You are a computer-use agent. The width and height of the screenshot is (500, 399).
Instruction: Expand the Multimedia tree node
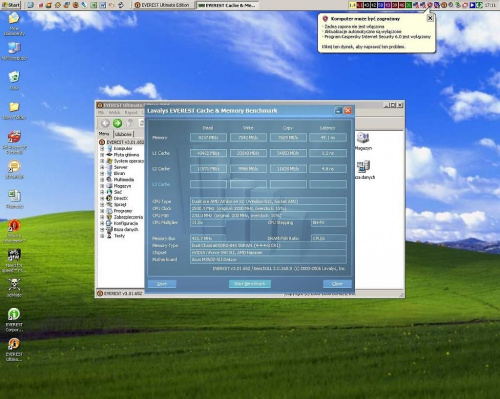(102, 180)
